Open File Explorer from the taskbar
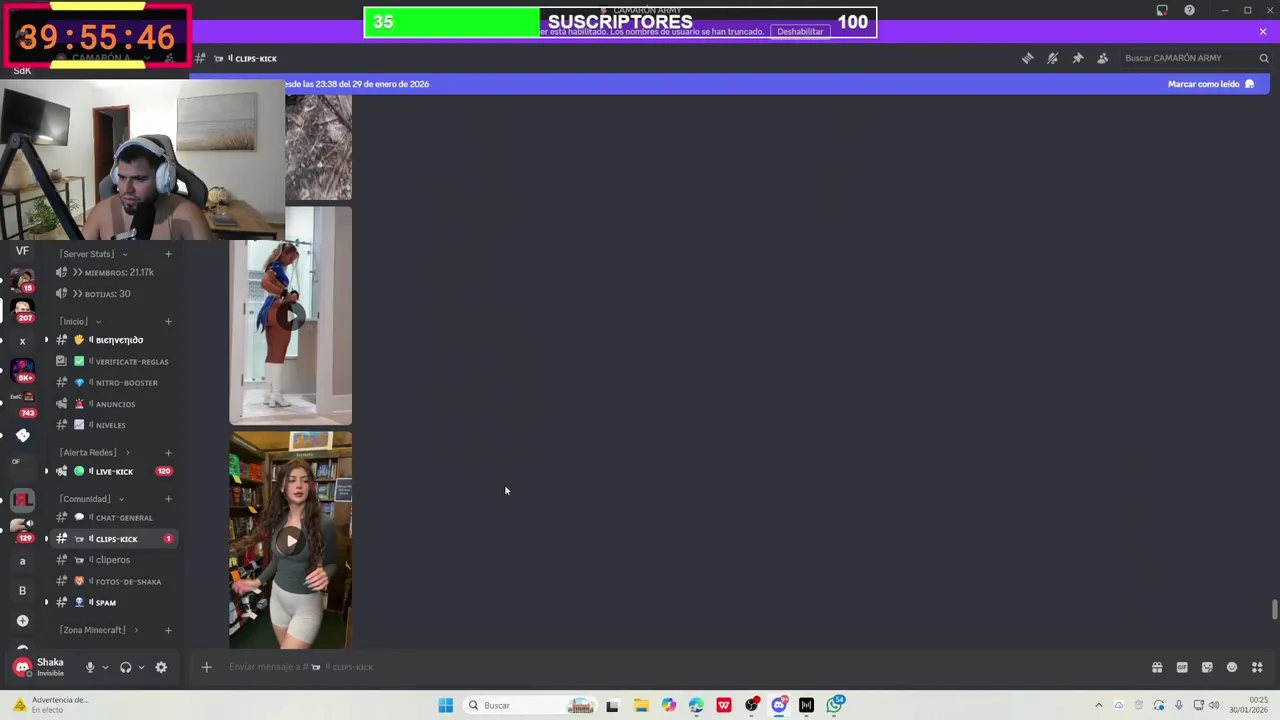This screenshot has height=720, width=1280. (640, 705)
